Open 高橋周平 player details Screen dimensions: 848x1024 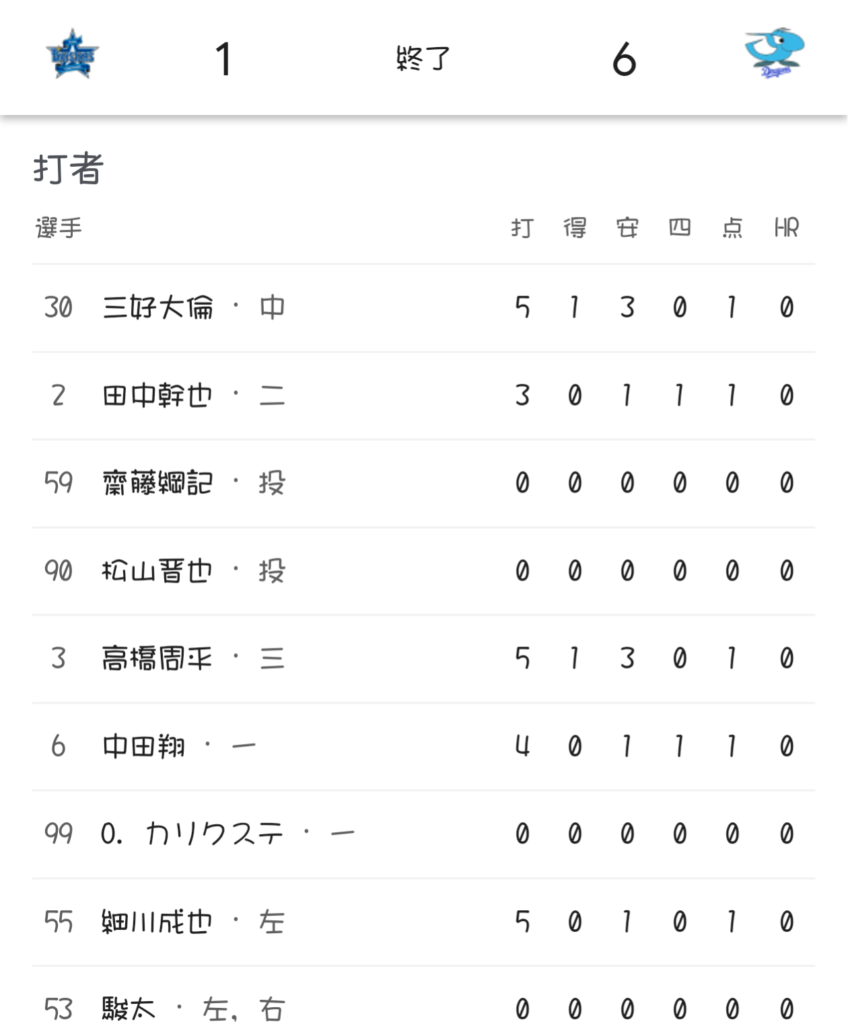click(158, 659)
